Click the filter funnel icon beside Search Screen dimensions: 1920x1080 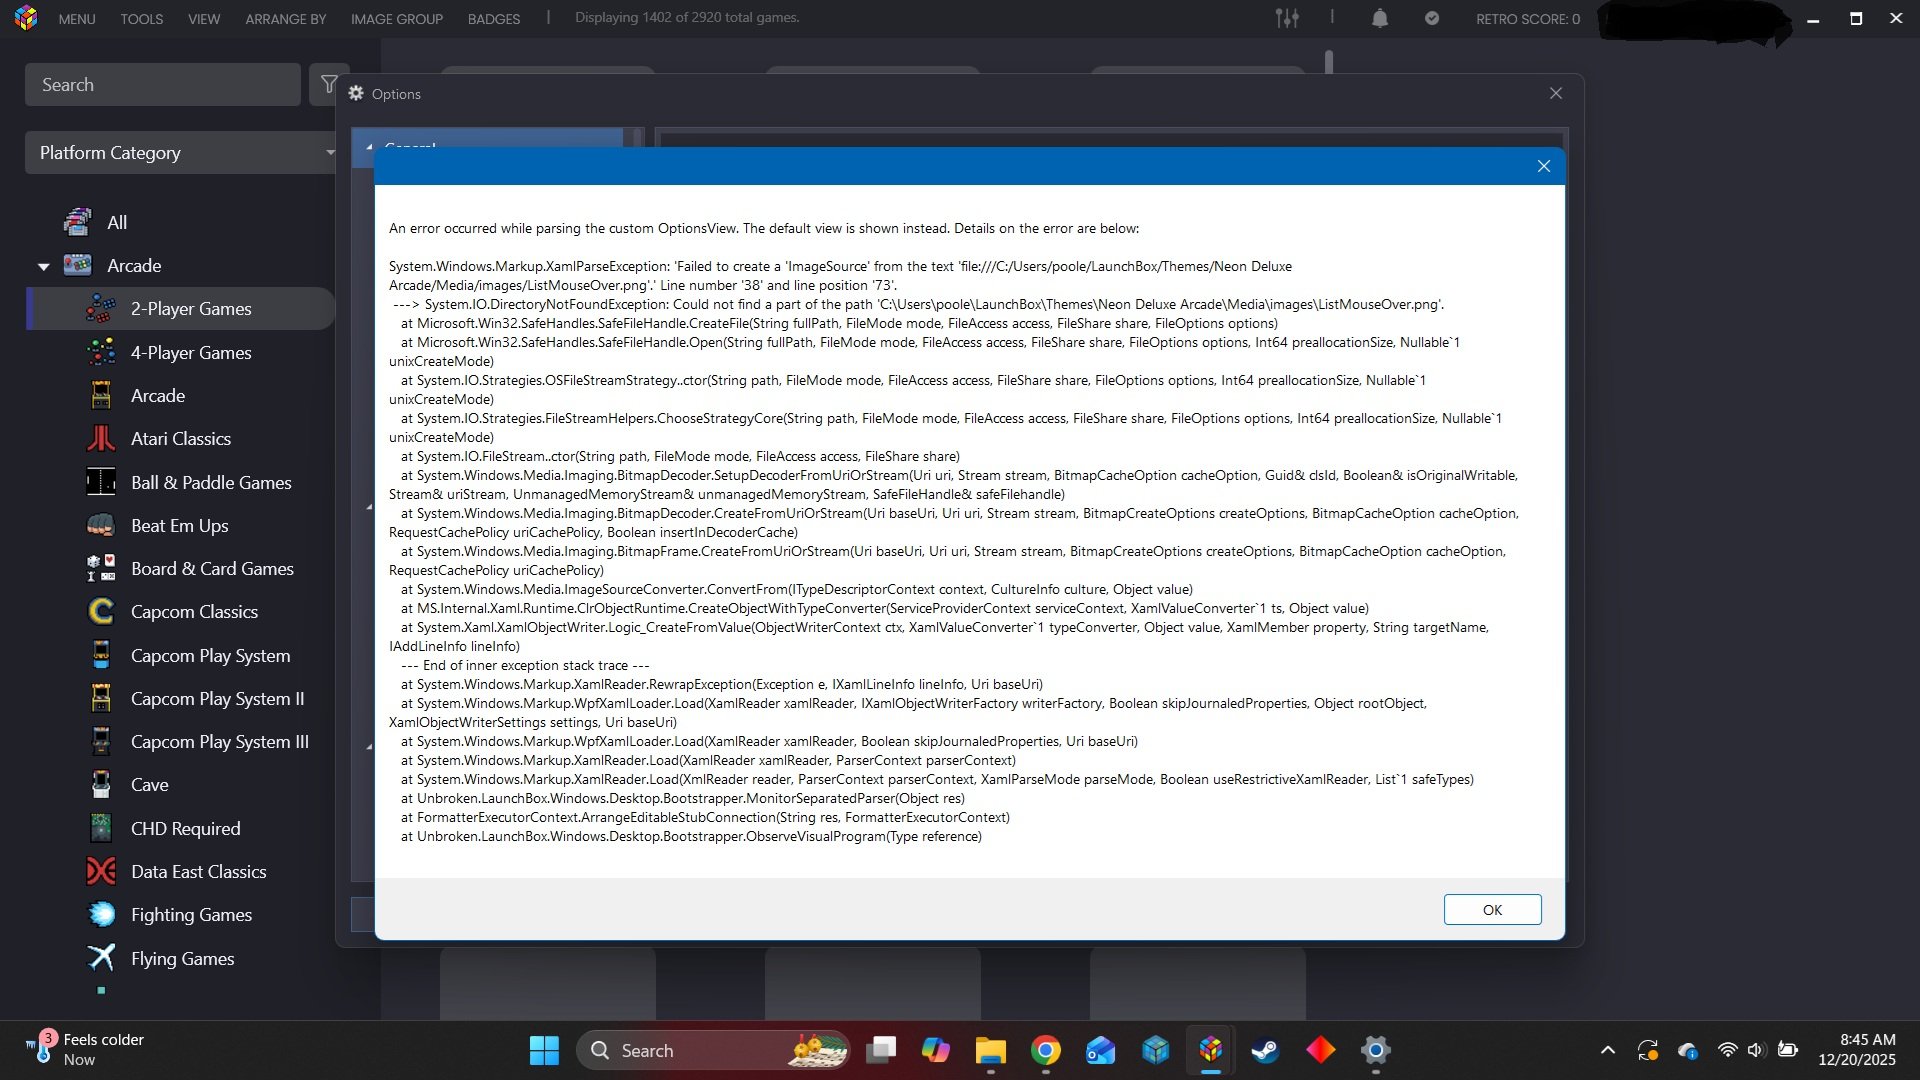coord(328,85)
